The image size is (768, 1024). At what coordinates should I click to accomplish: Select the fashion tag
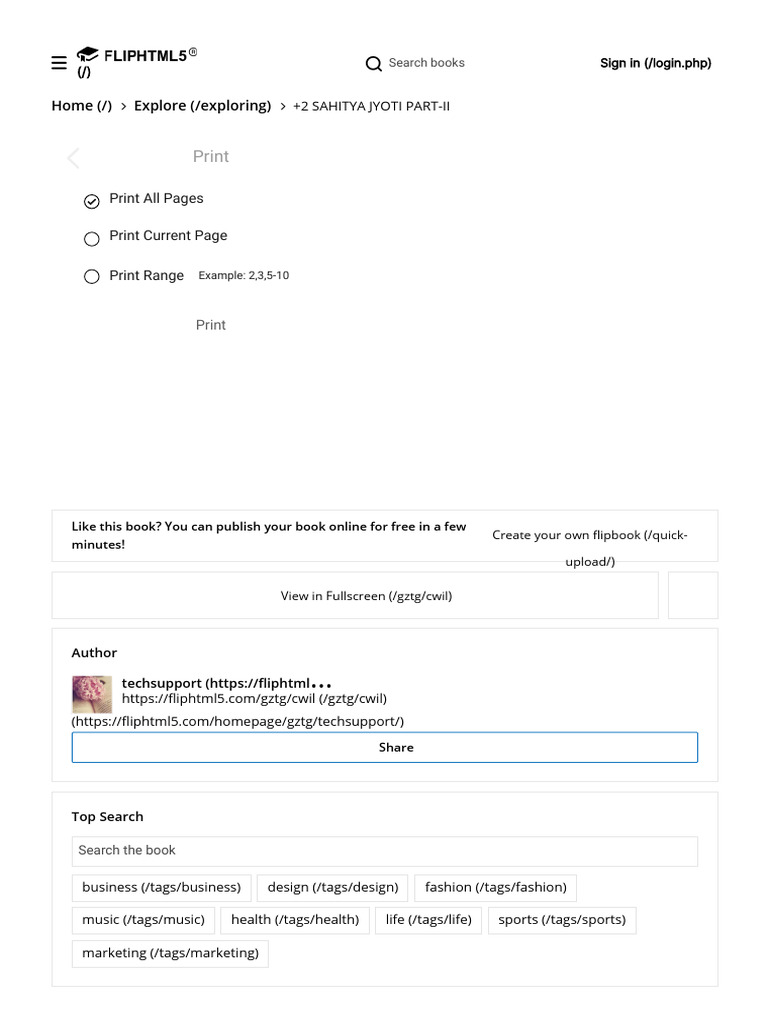click(x=496, y=888)
